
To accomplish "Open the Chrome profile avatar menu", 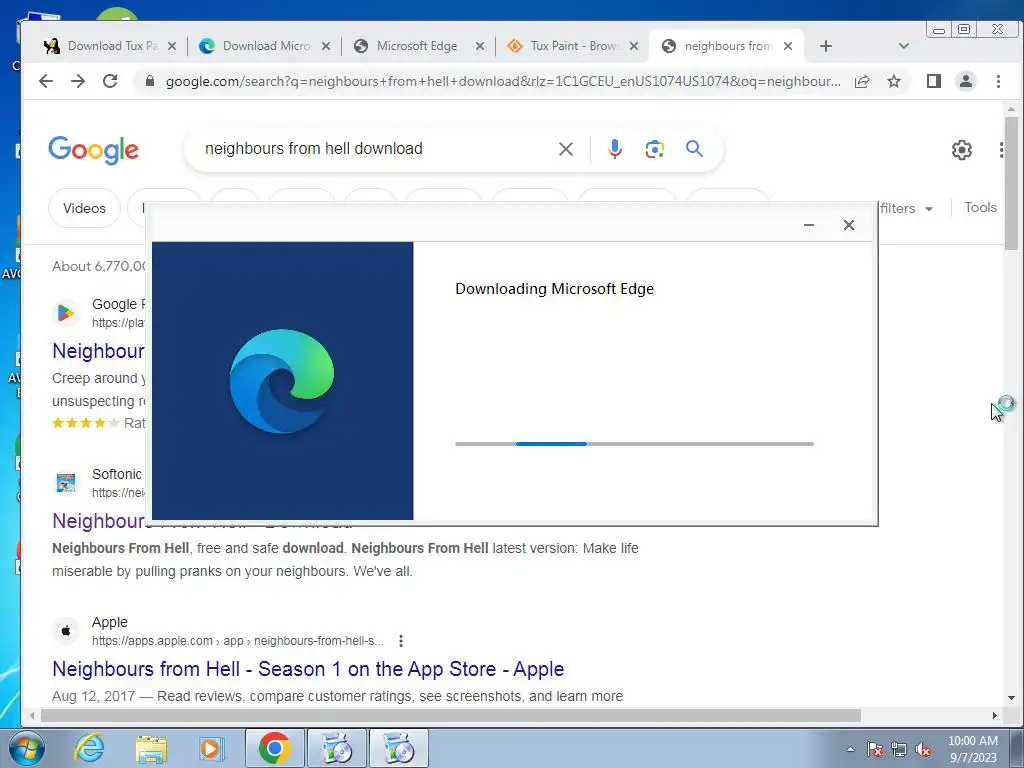I will pos(966,81).
